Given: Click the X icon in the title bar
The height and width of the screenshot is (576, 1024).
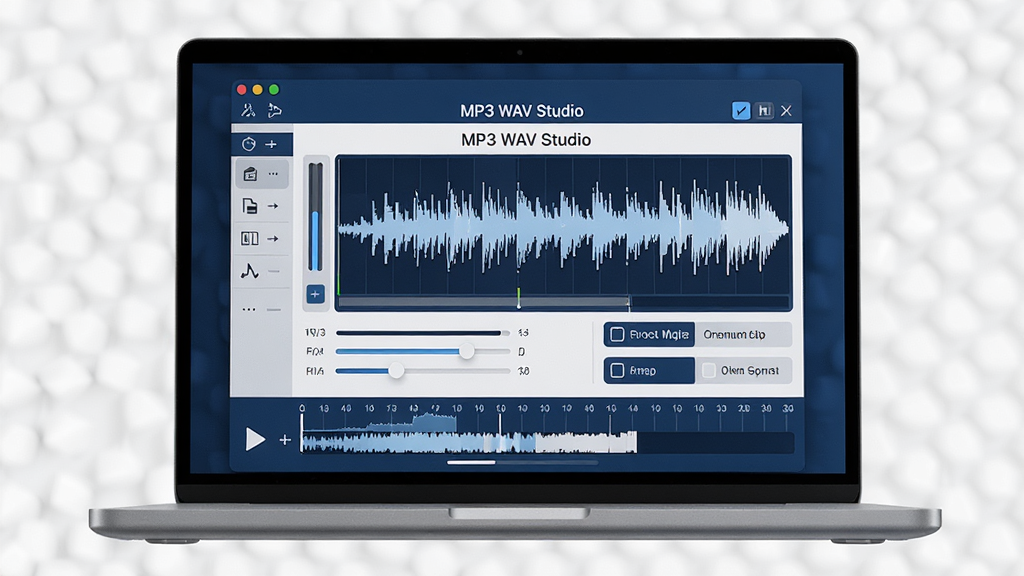Looking at the screenshot, I should tap(786, 110).
